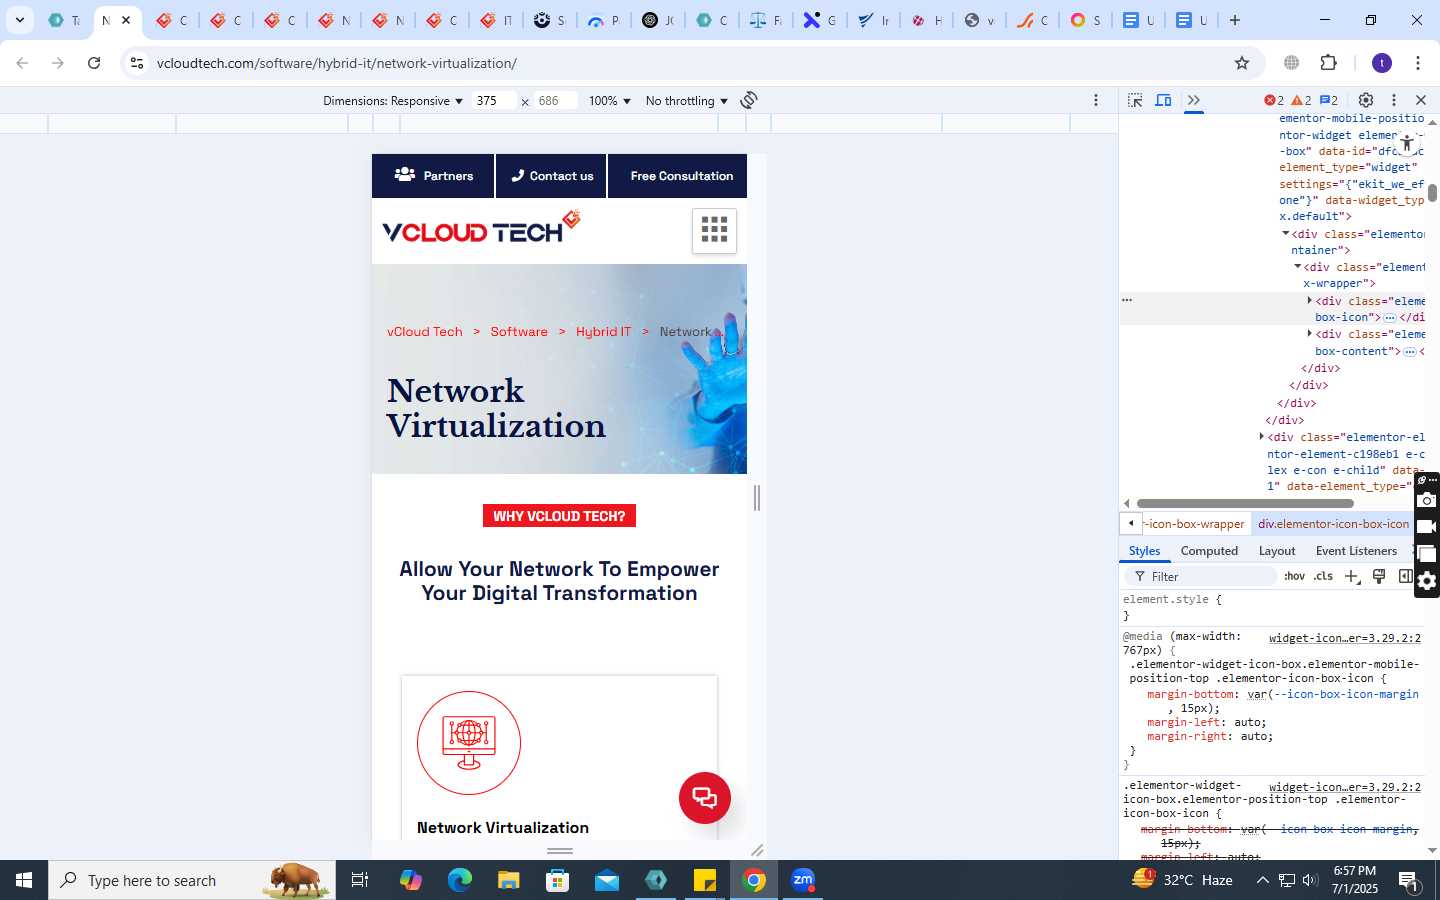Switch to the Computed tab
This screenshot has width=1440, height=900.
pyautogui.click(x=1209, y=551)
